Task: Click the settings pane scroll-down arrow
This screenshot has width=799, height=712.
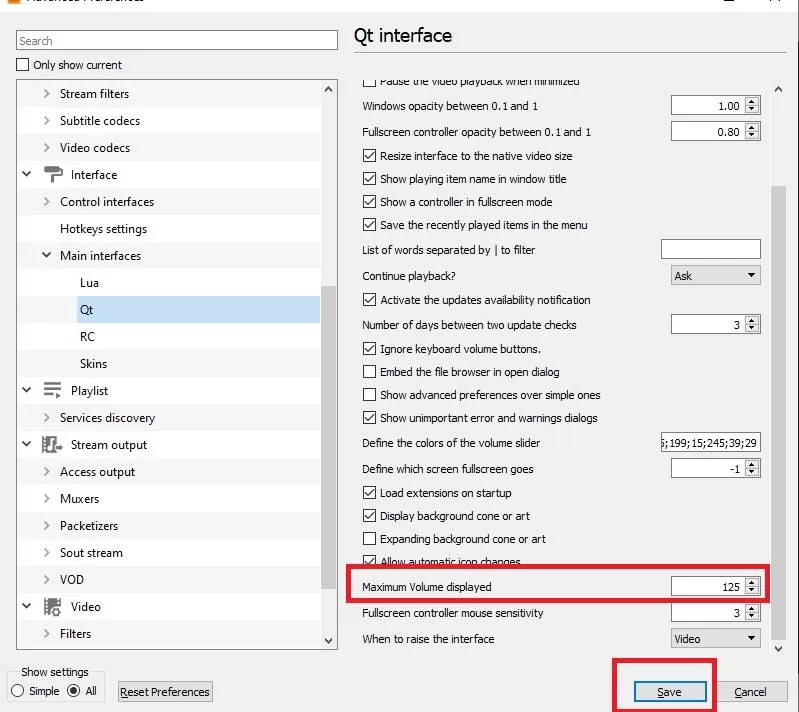Action: (778, 648)
